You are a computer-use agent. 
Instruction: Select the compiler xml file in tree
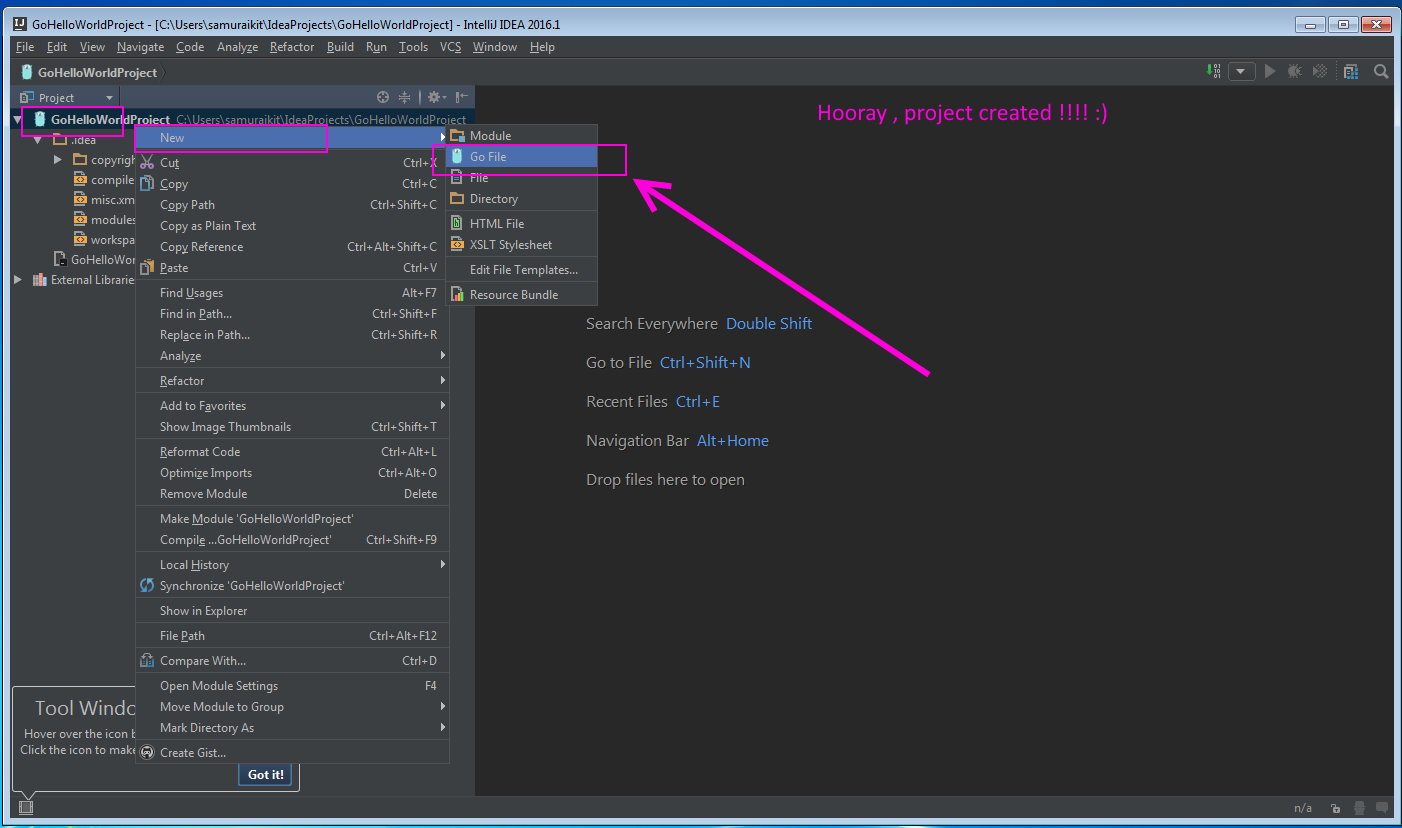(x=104, y=180)
